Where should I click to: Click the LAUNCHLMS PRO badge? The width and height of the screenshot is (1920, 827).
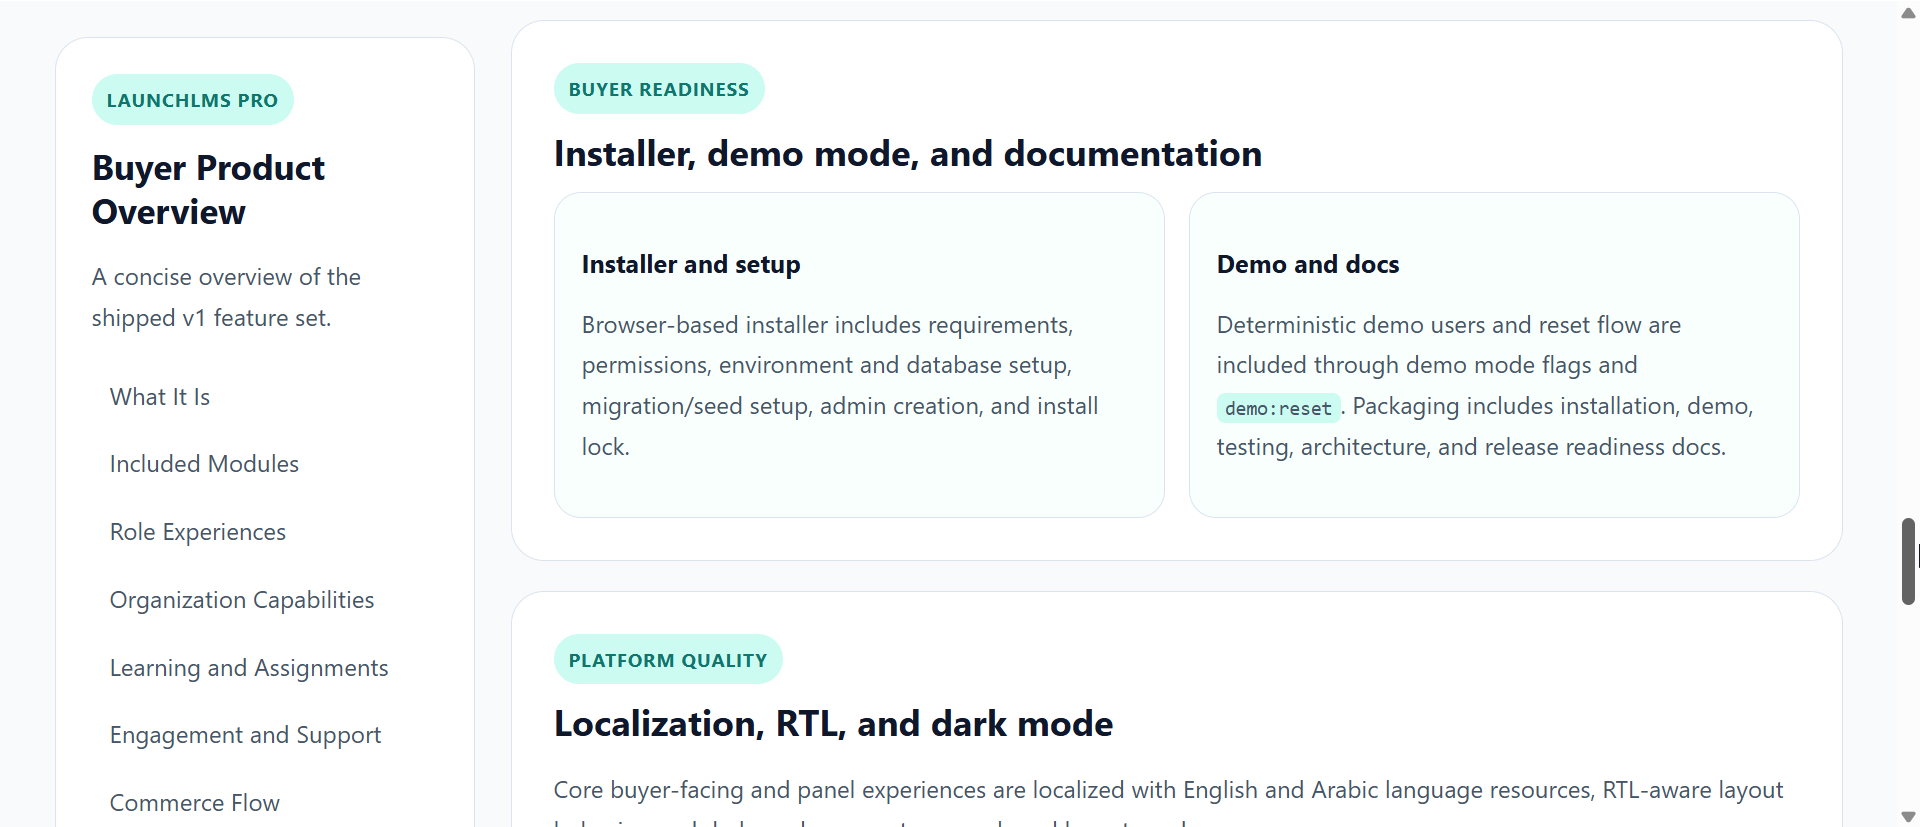click(x=192, y=100)
